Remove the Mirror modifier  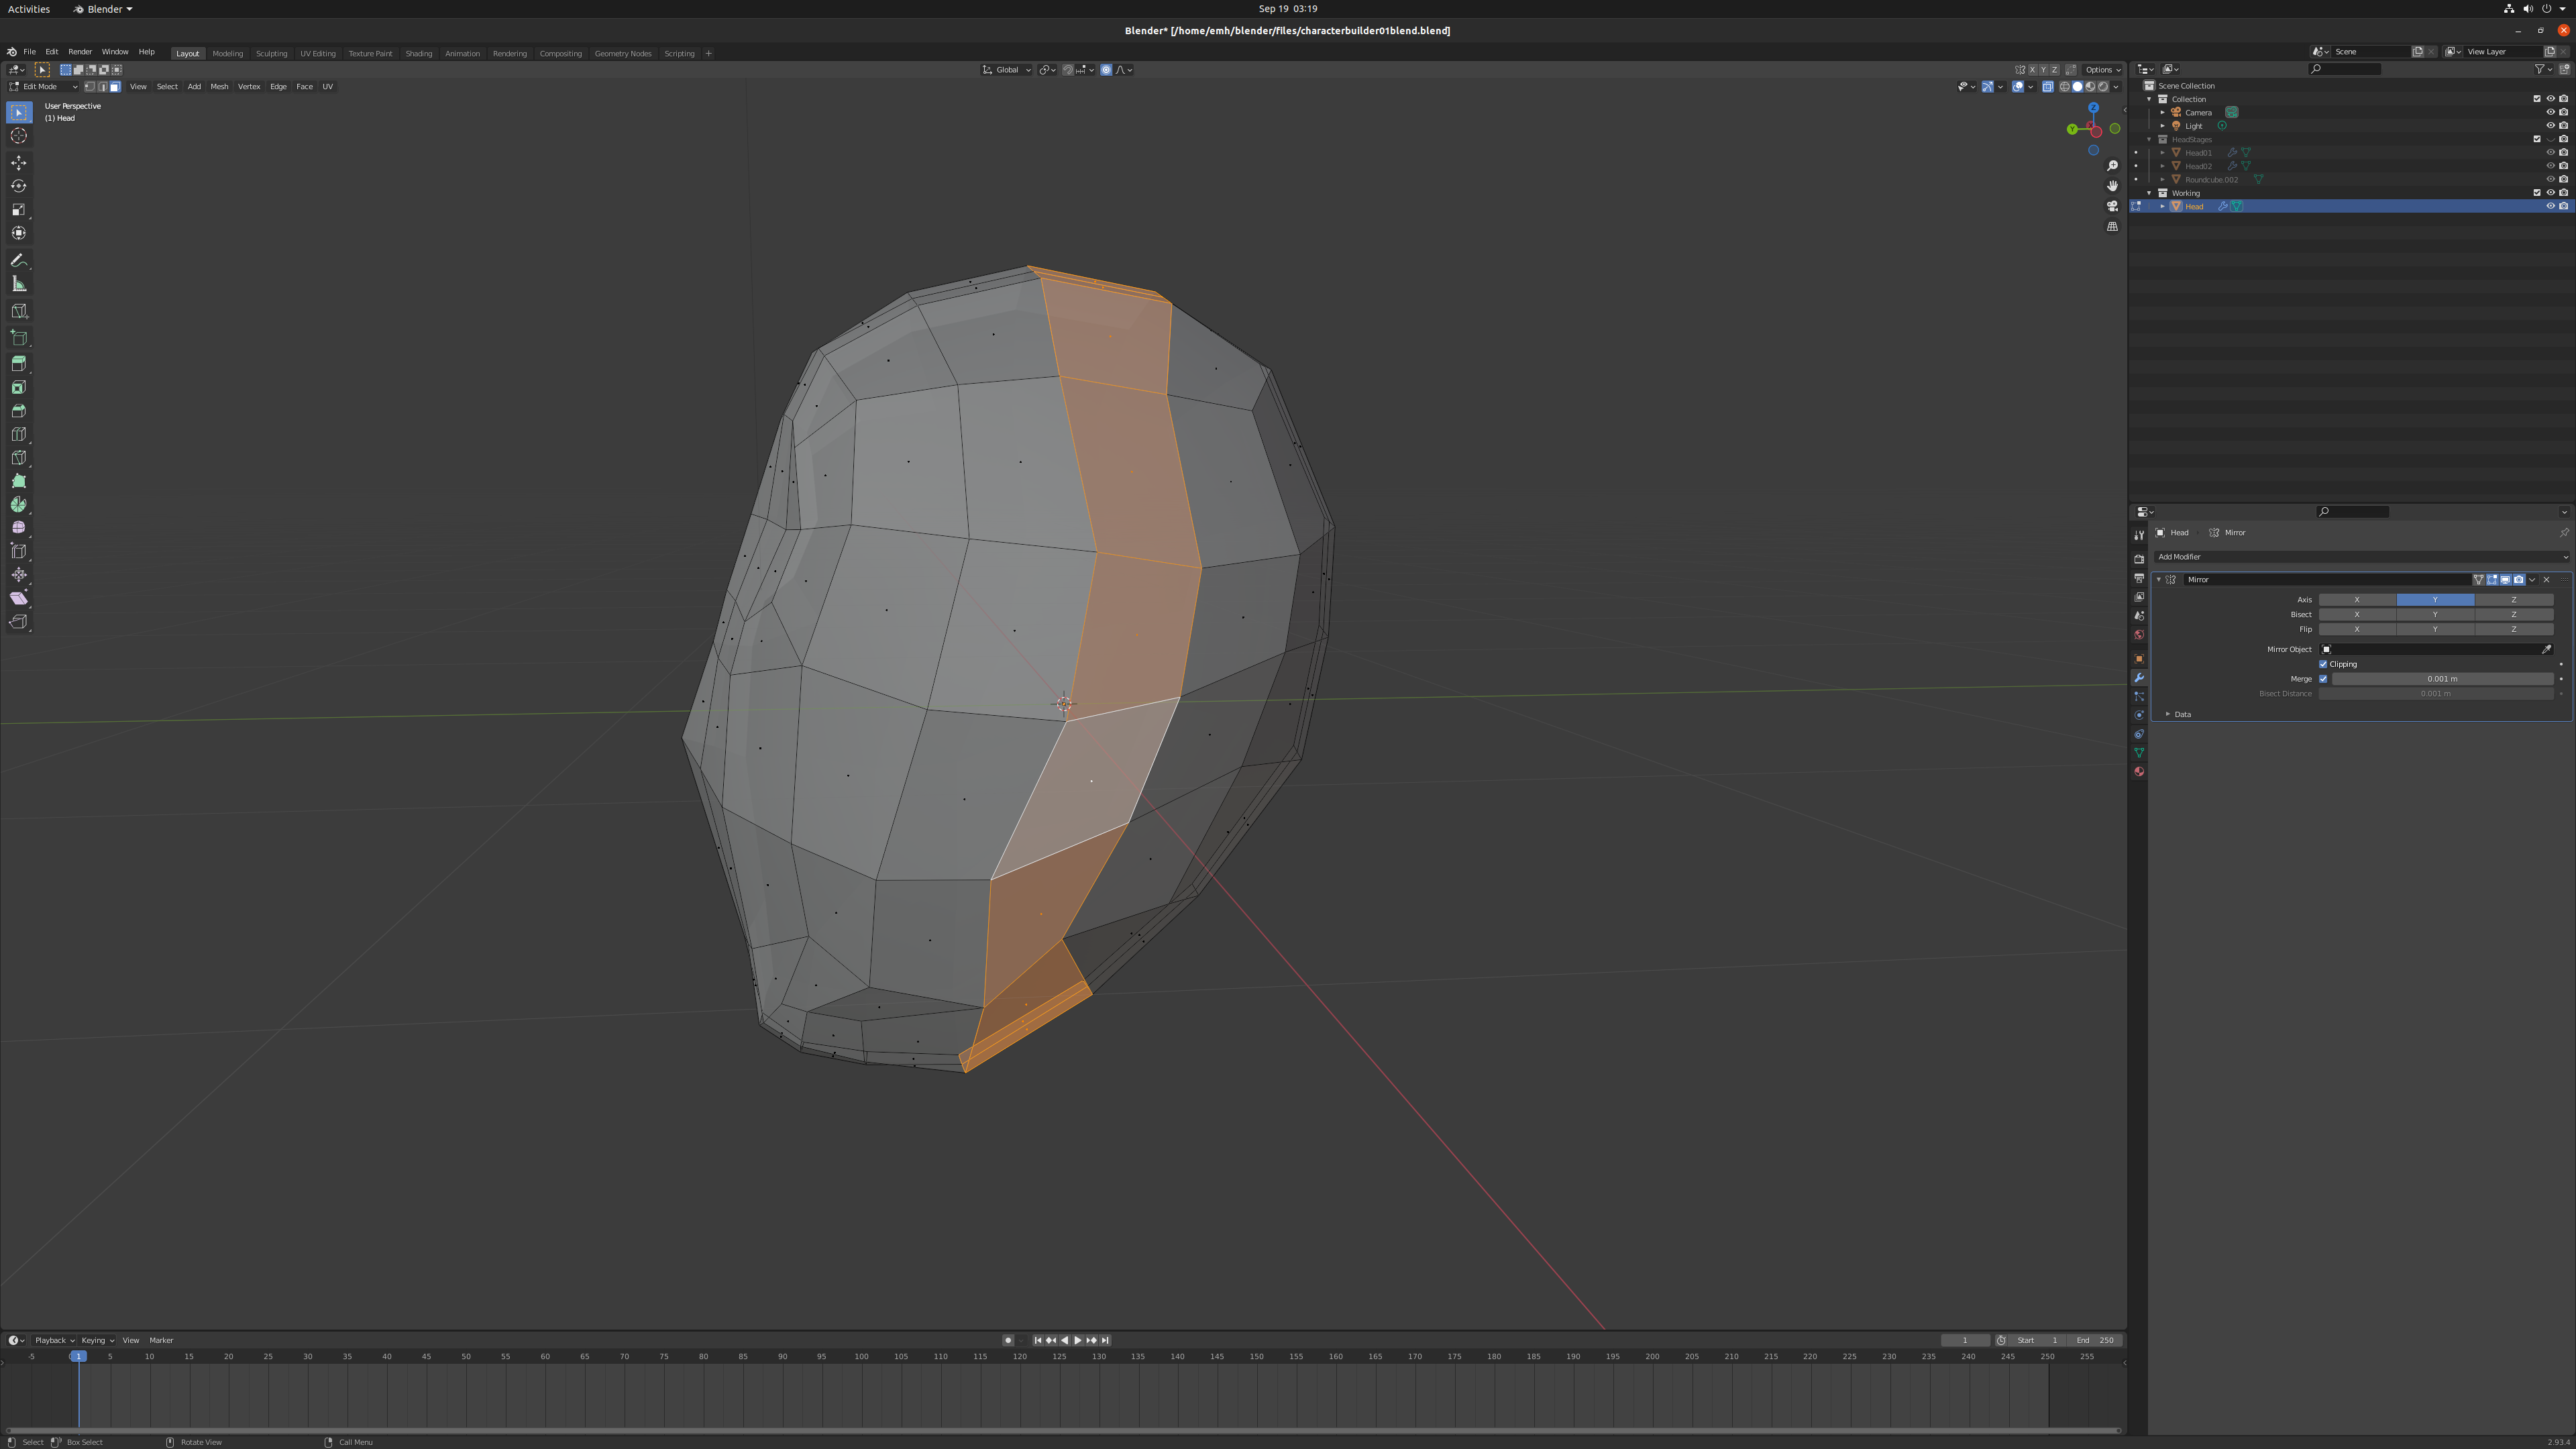pyautogui.click(x=2546, y=580)
